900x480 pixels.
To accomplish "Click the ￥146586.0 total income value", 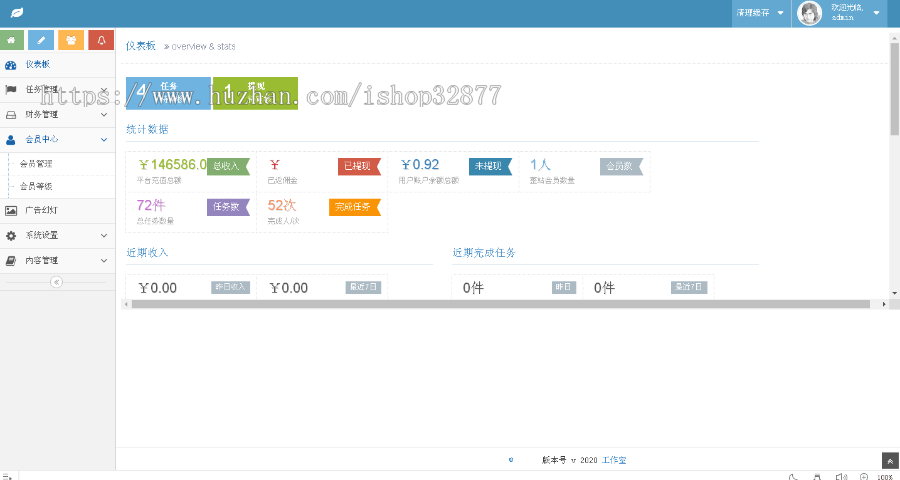I will point(173,165).
